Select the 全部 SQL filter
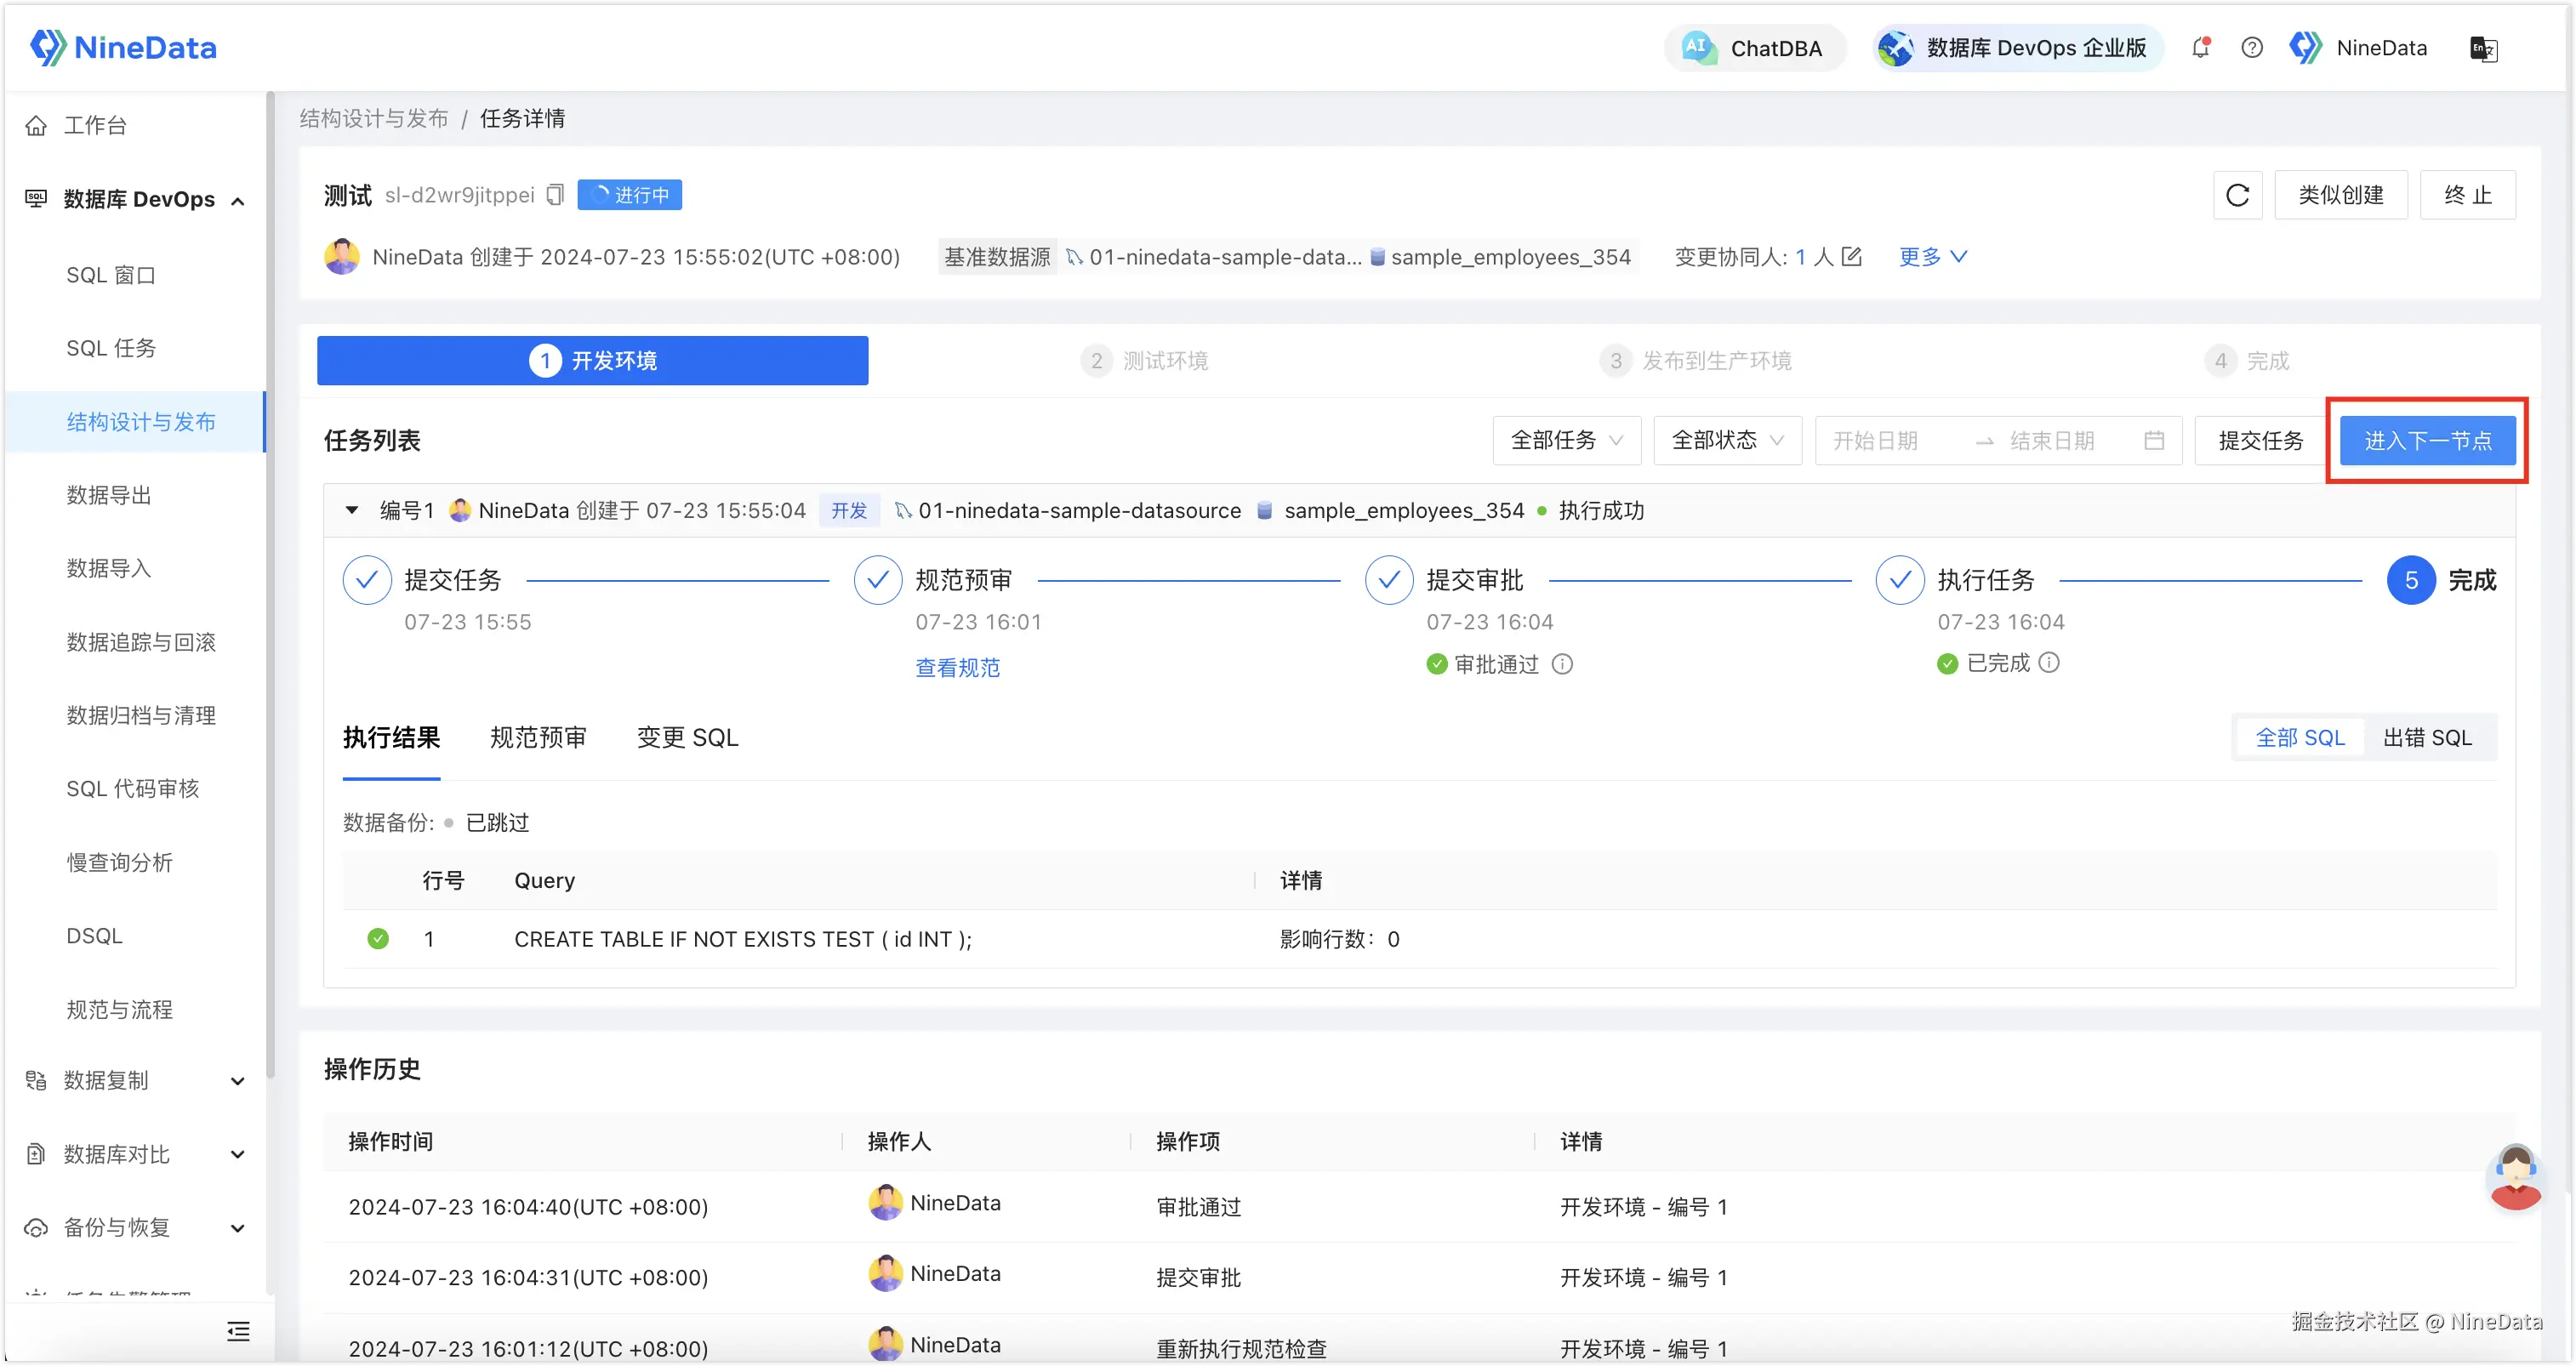2576x1366 pixels. pyautogui.click(x=2299, y=738)
